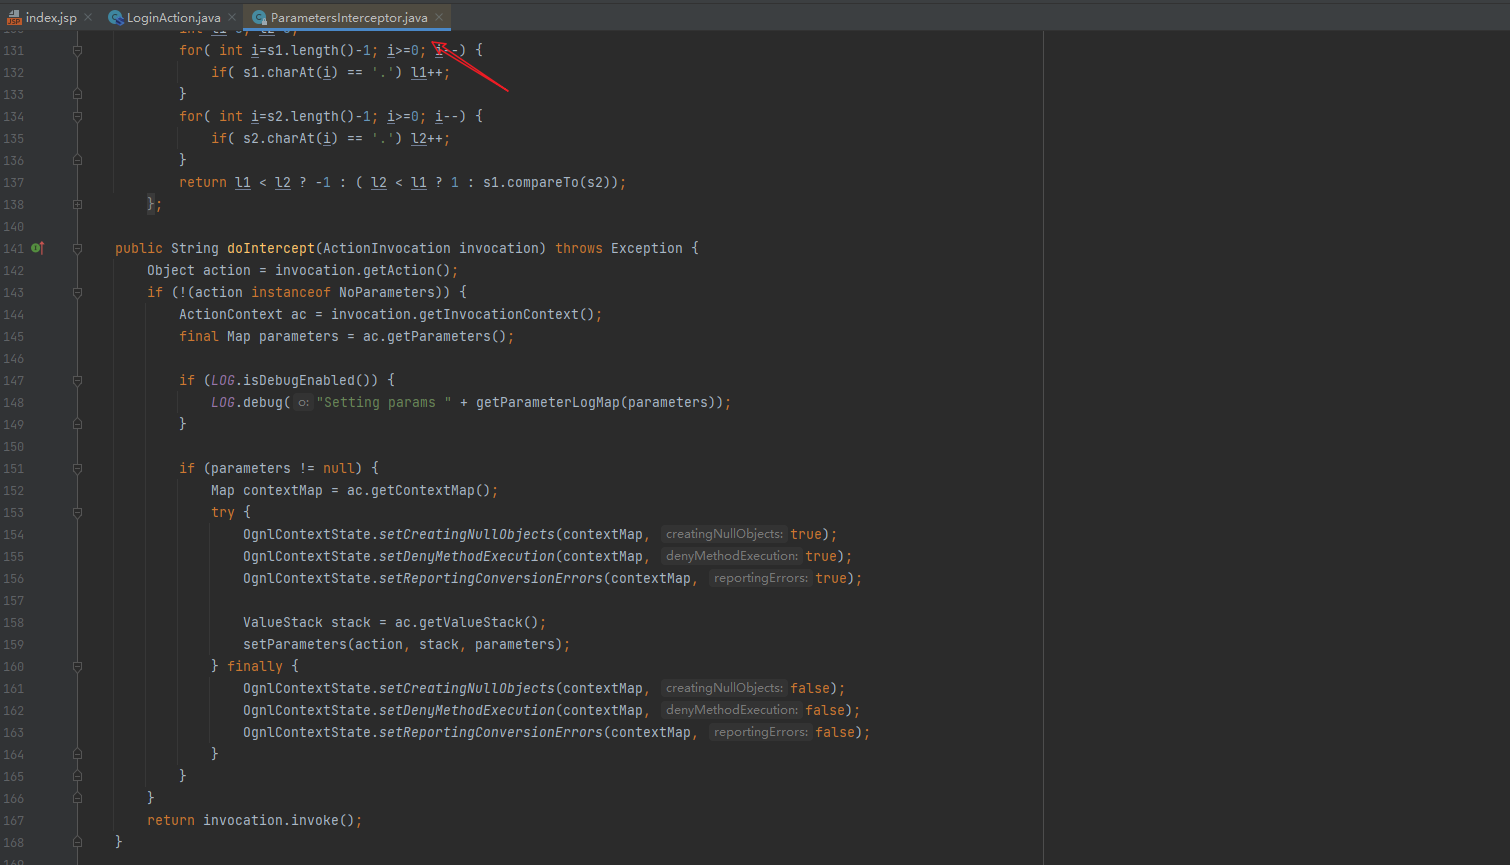Click the fold end marker at line 164
1510x865 pixels.
(77, 754)
